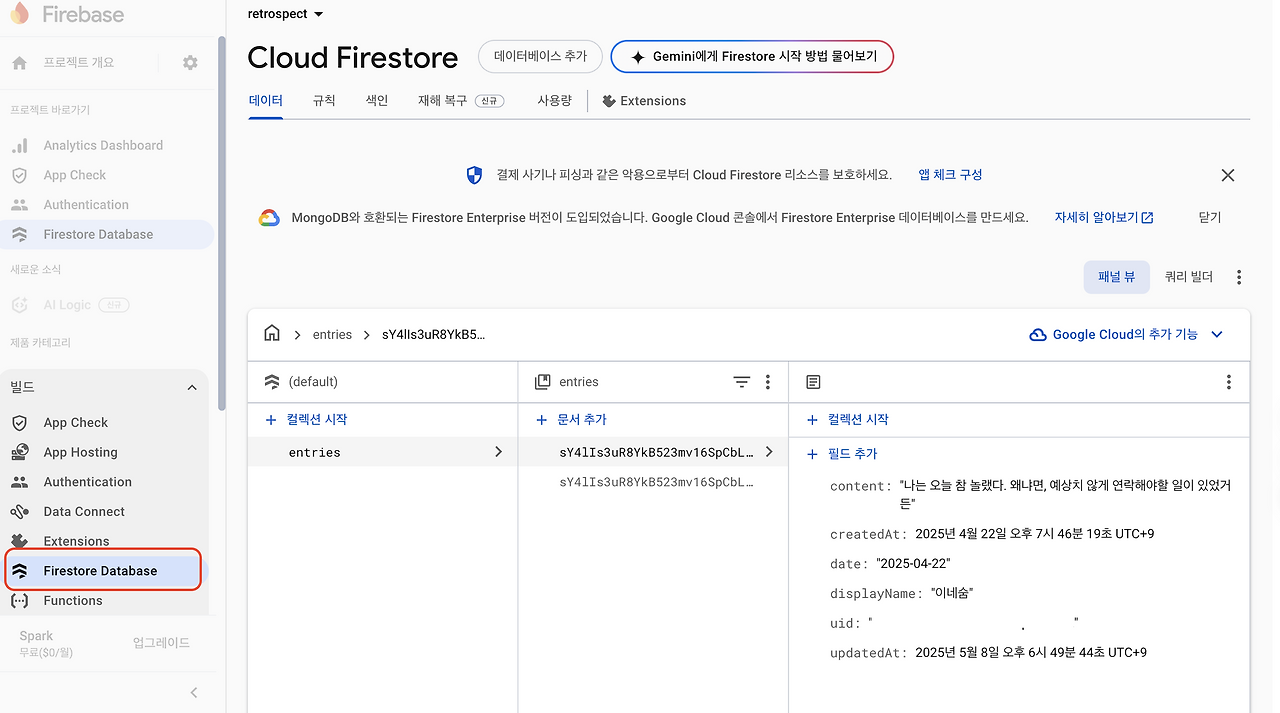
Task: Click the entries breadcrumb
Action: (332, 335)
